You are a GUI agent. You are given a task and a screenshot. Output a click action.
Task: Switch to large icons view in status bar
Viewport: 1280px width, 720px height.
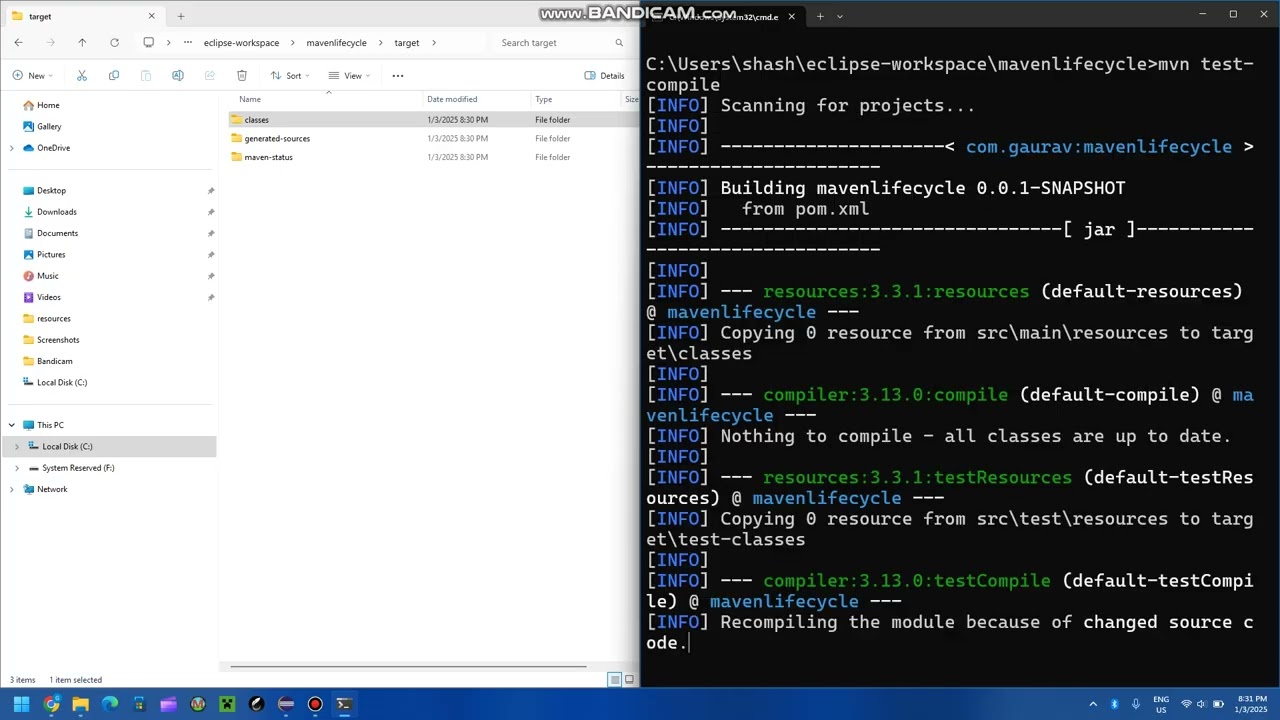click(x=629, y=680)
